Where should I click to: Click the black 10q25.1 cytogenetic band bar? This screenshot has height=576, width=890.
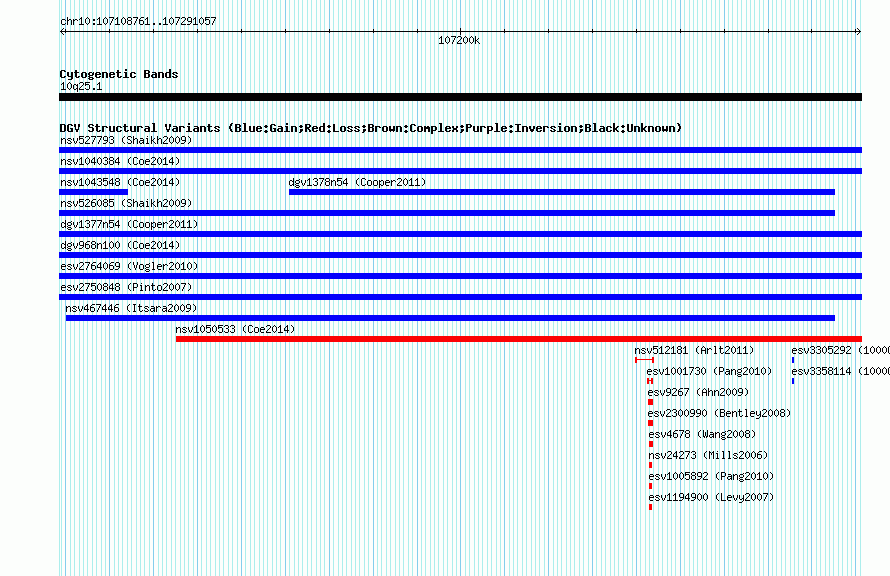pyautogui.click(x=460, y=97)
